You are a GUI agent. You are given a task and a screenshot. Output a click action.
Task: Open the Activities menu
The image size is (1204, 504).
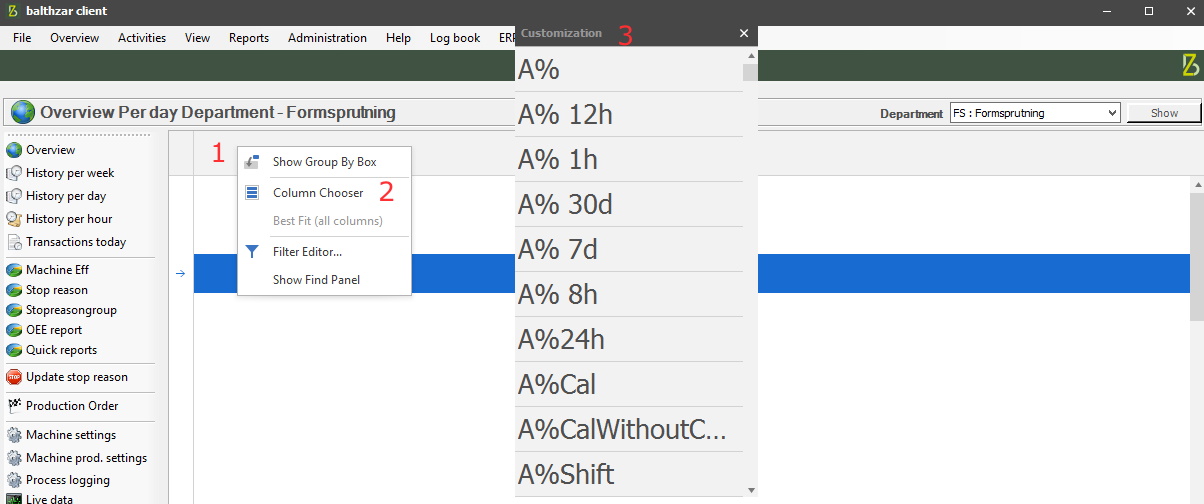point(142,38)
